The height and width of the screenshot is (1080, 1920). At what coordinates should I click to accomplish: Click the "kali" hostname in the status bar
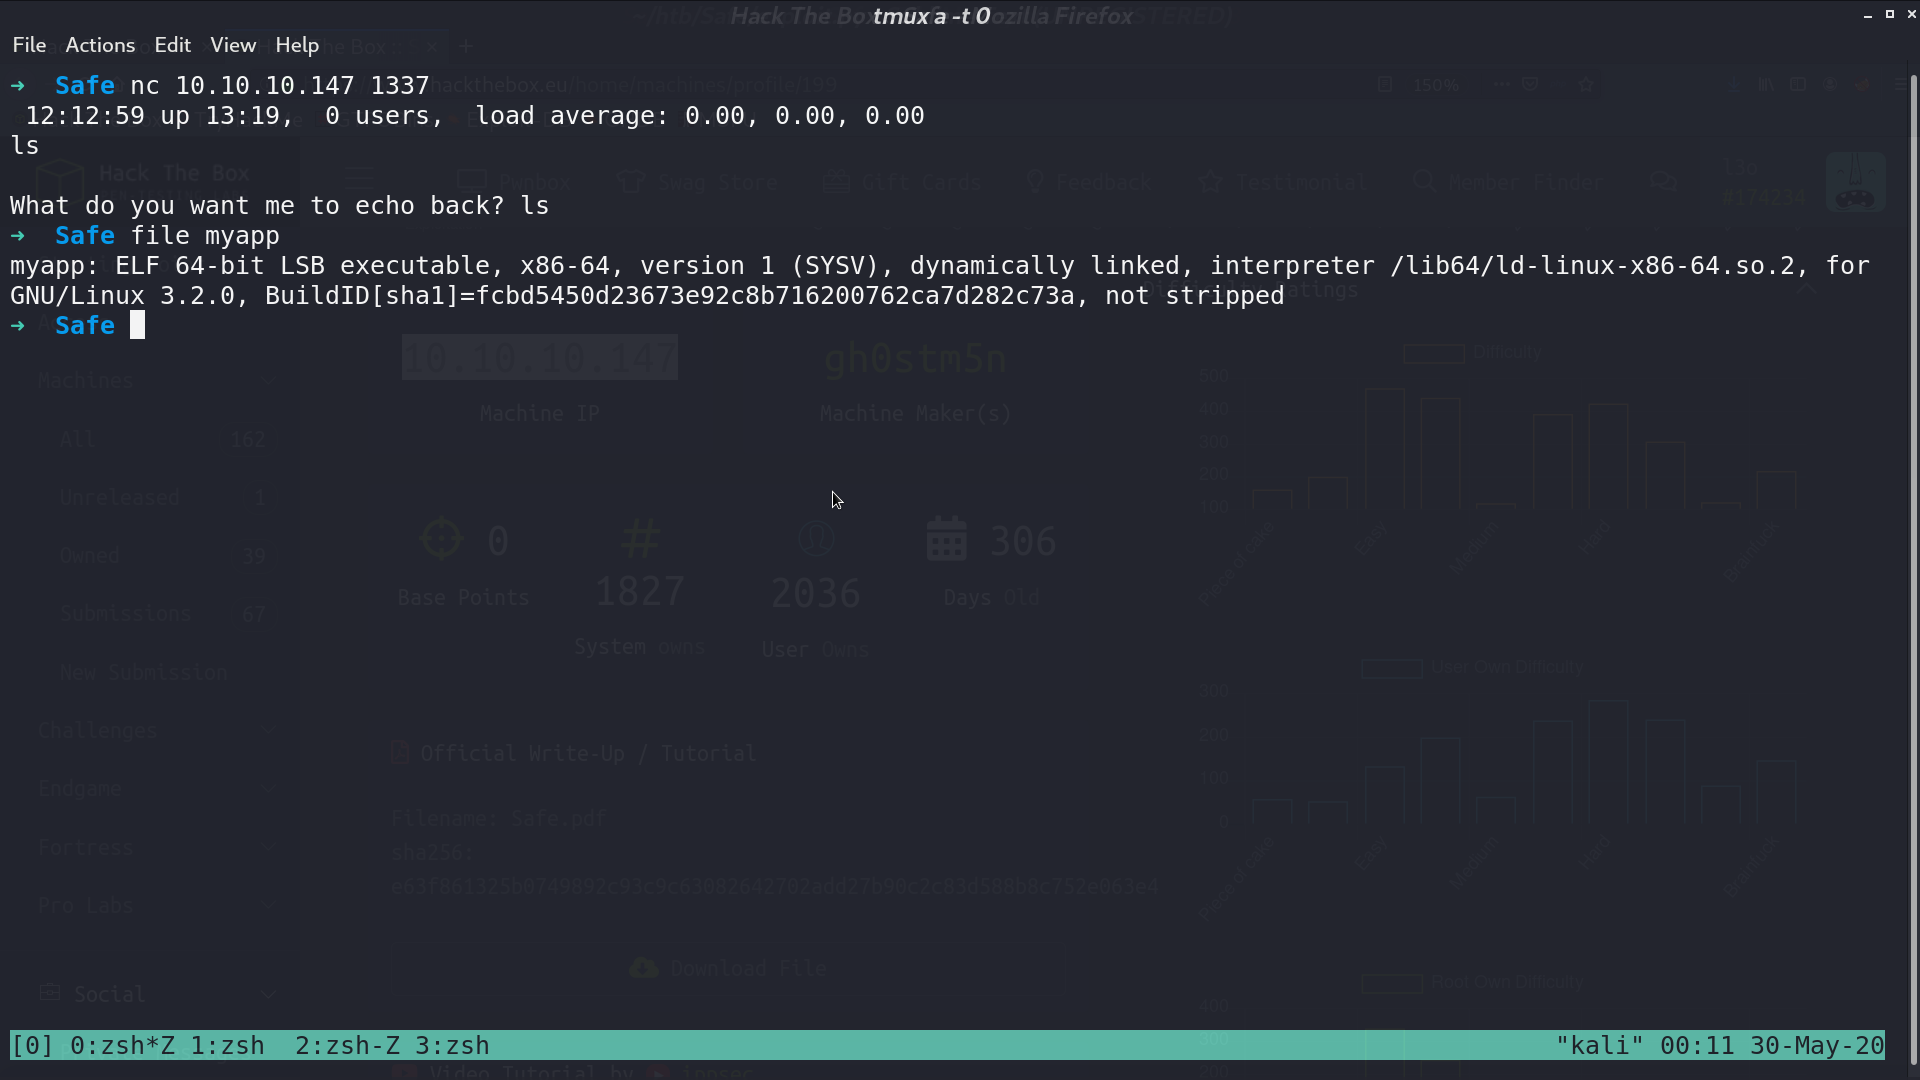[x=1600, y=1046]
